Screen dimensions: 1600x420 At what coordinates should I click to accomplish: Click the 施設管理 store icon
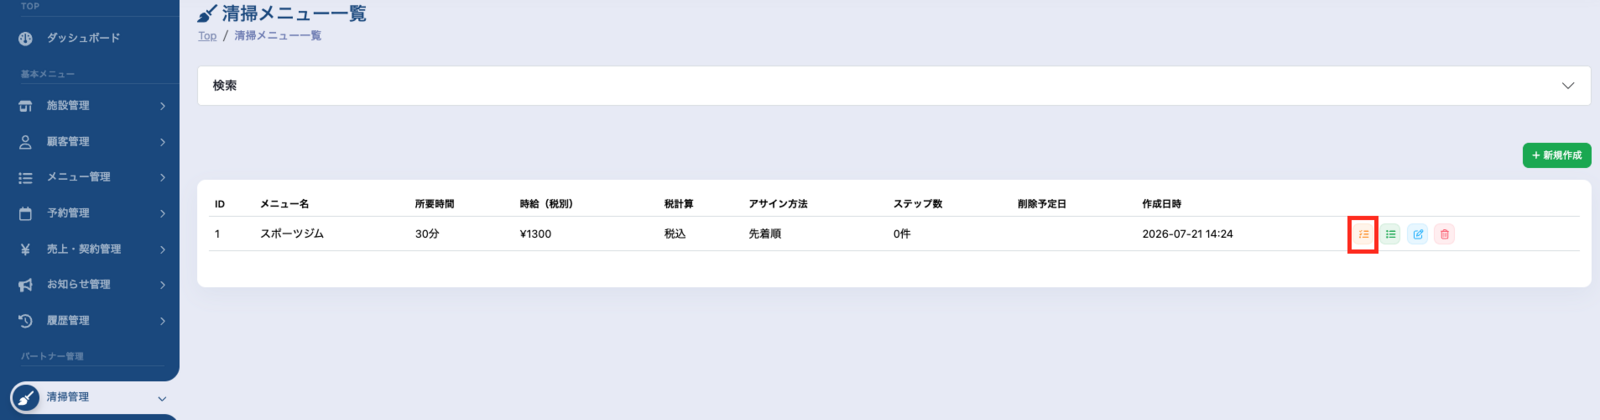[x=26, y=106]
